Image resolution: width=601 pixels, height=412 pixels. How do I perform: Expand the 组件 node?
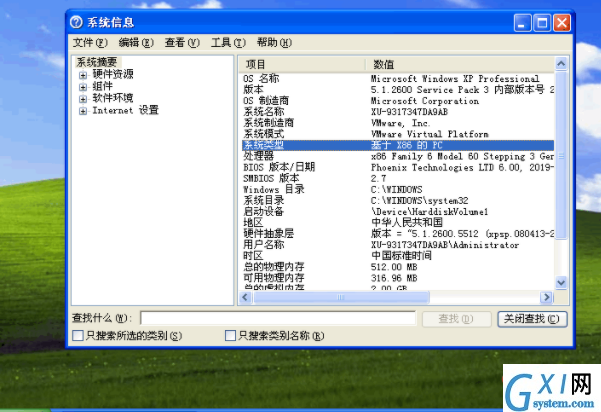83,87
